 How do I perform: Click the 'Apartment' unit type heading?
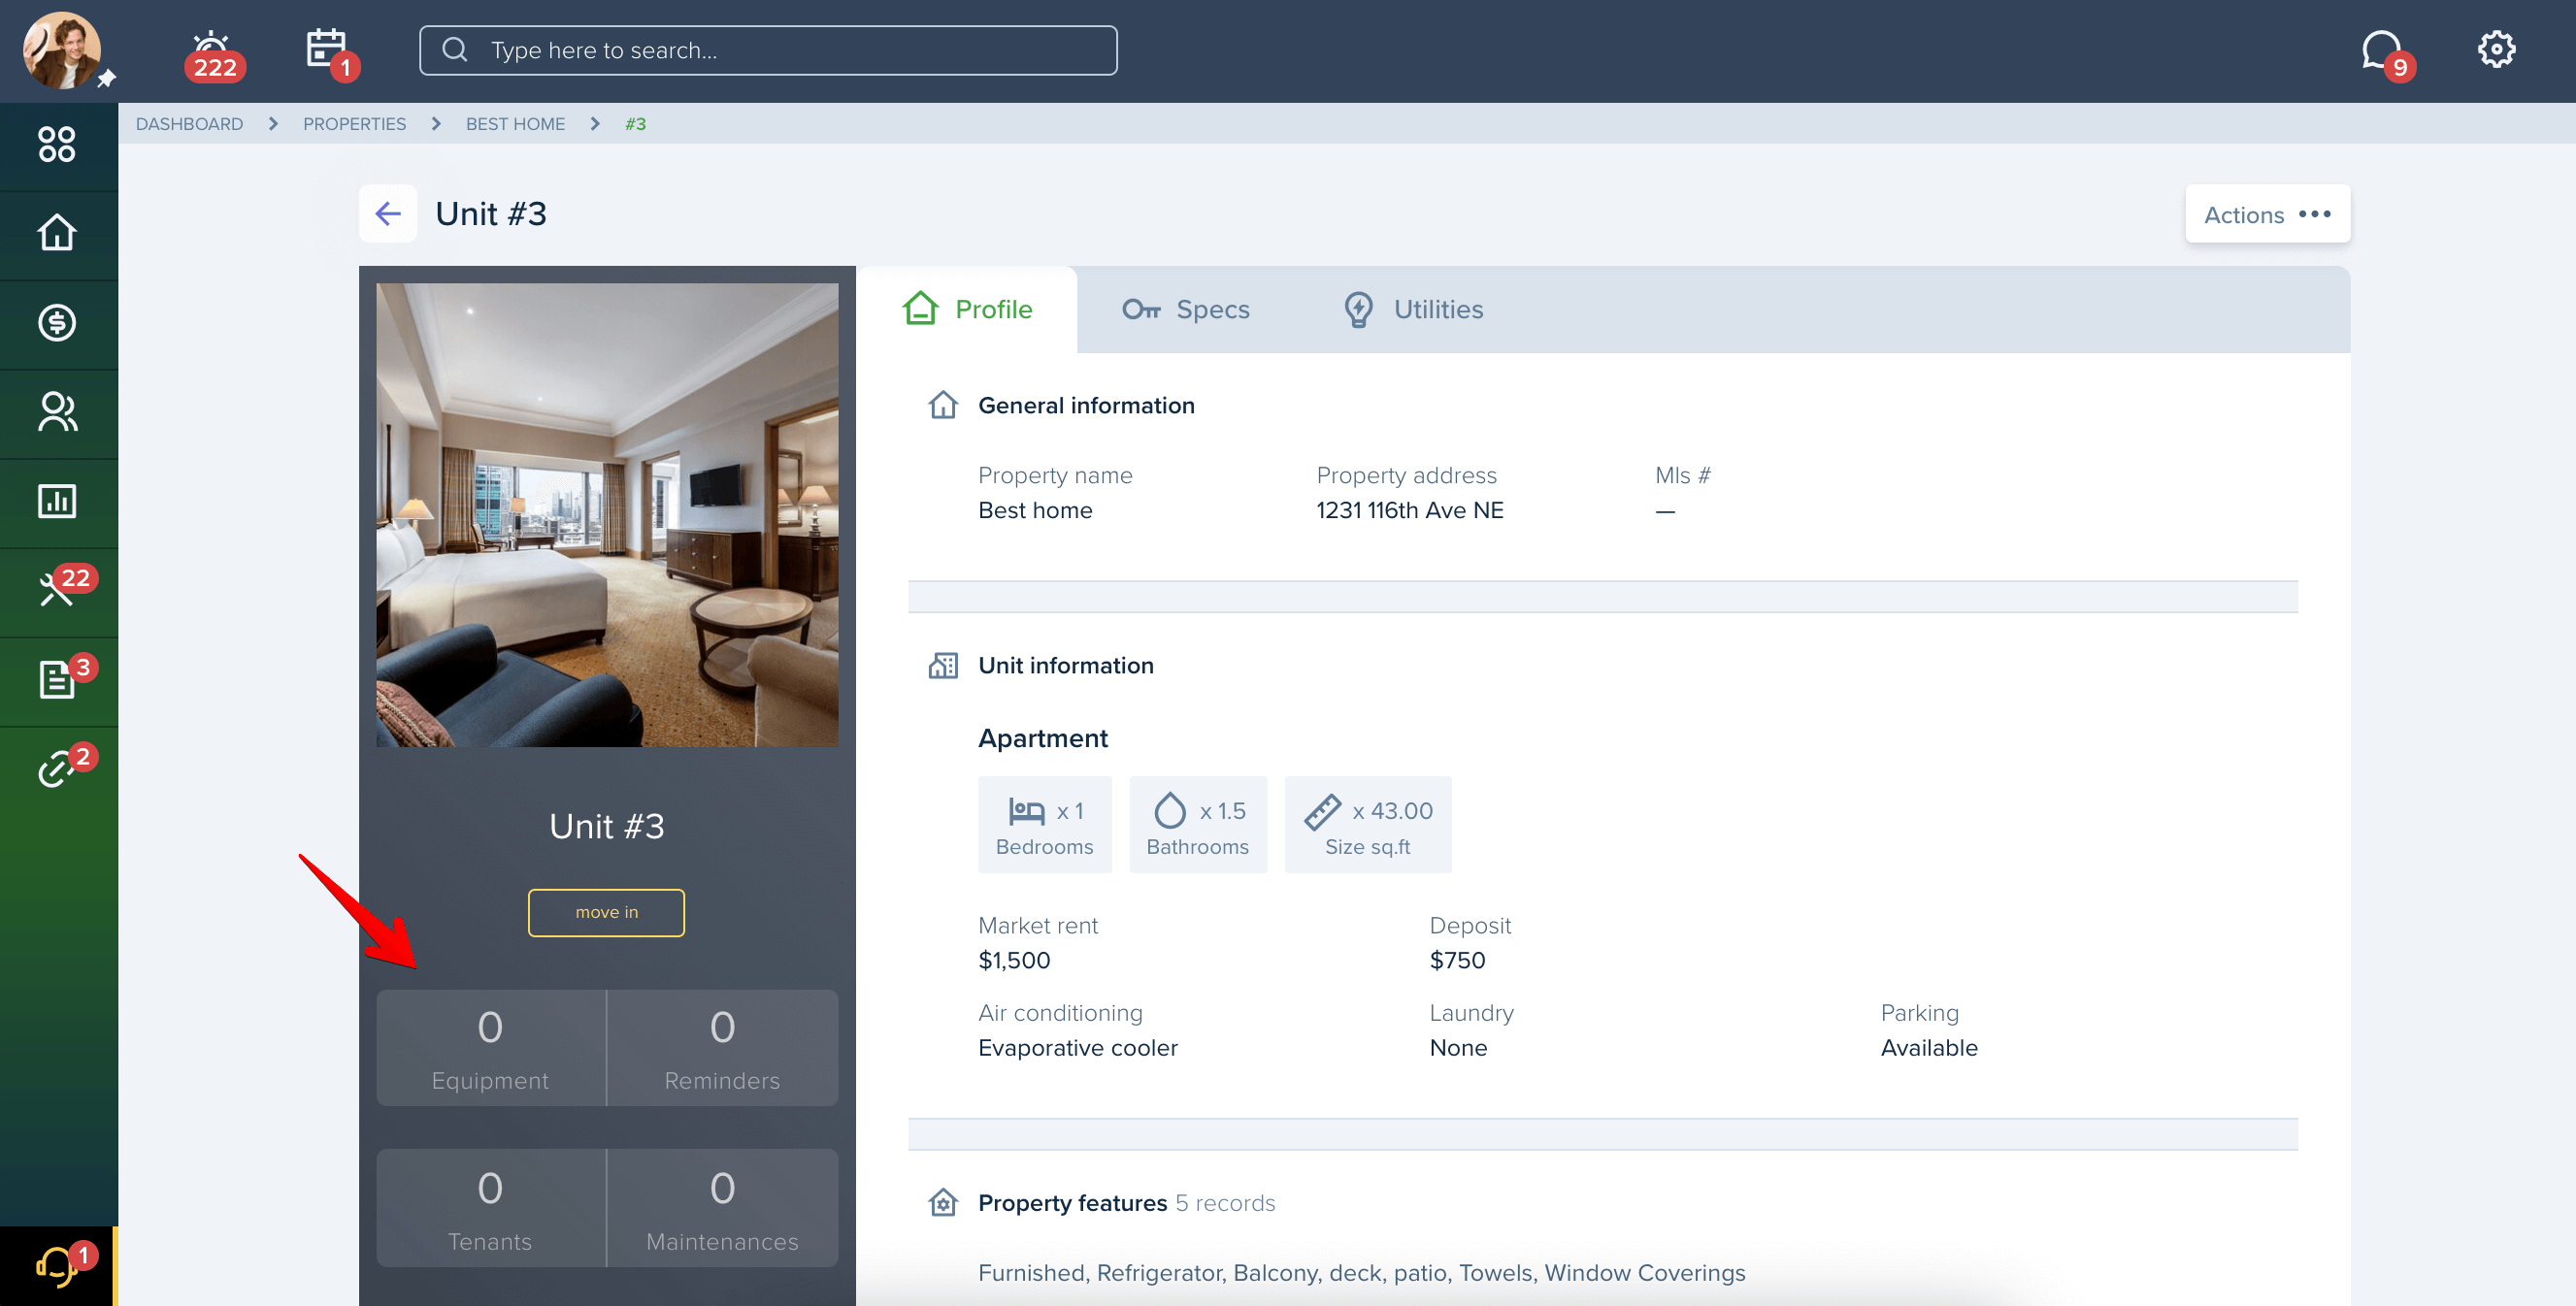1042,738
